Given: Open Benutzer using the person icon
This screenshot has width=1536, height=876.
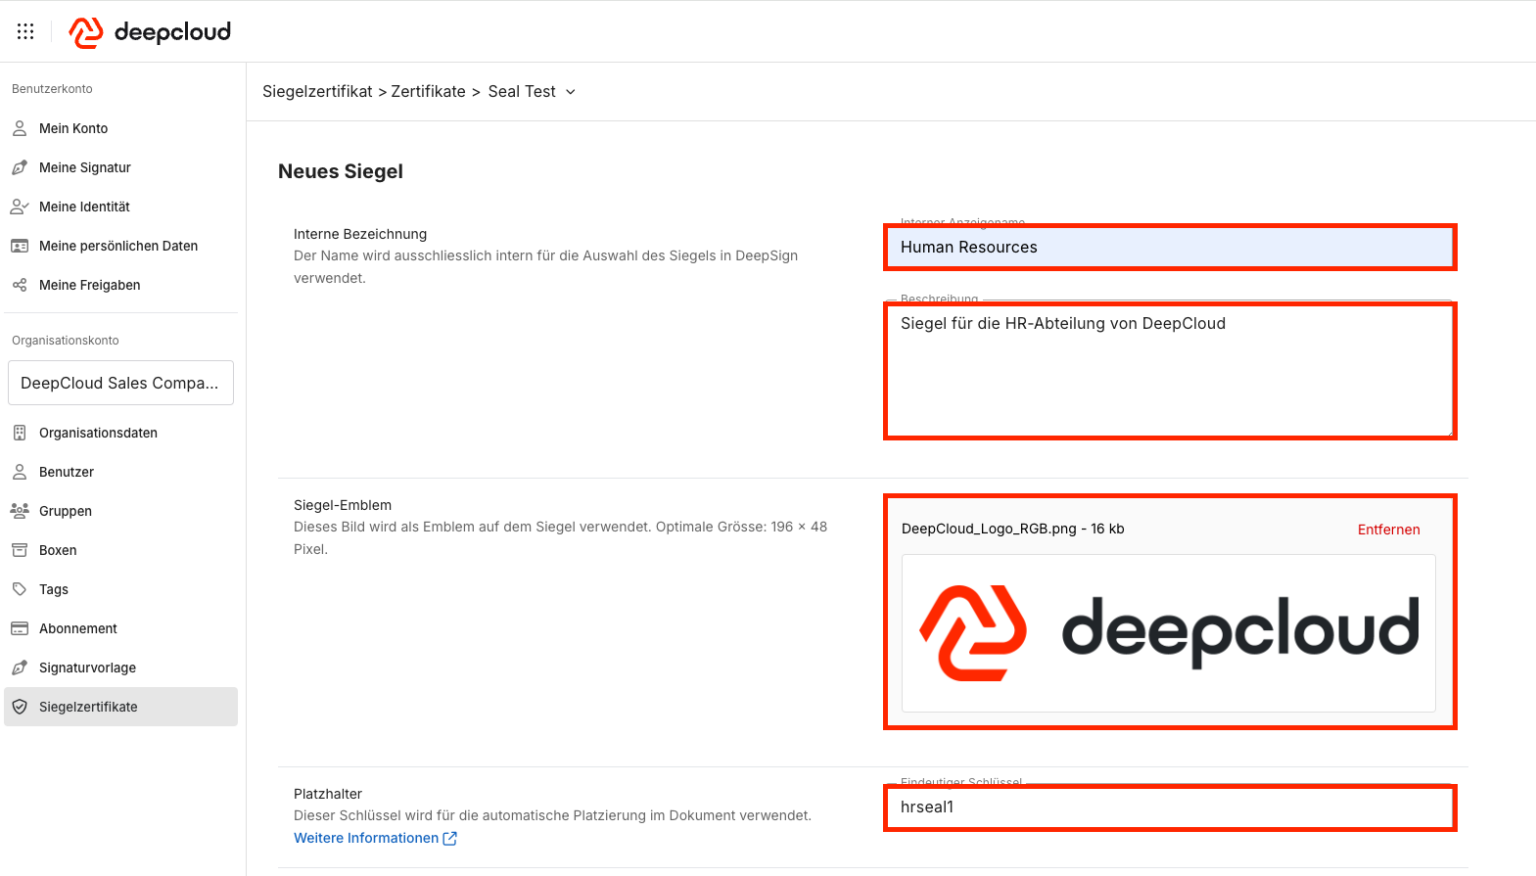Looking at the screenshot, I should point(19,471).
